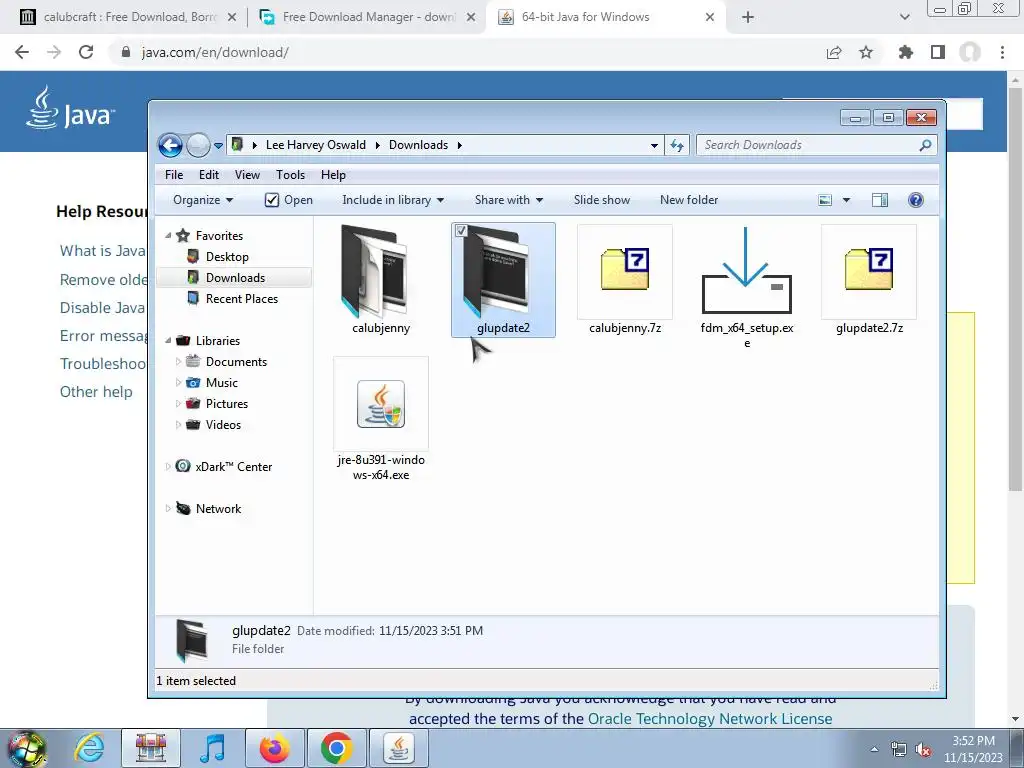Image resolution: width=1024 pixels, height=768 pixels.
Task: Expand the Documents library node
Action: coord(178,362)
